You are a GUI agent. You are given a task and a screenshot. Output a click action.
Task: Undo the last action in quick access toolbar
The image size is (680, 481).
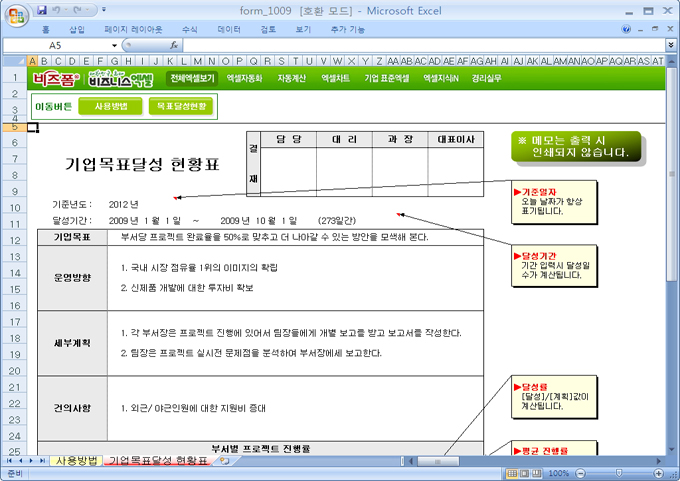pos(56,10)
